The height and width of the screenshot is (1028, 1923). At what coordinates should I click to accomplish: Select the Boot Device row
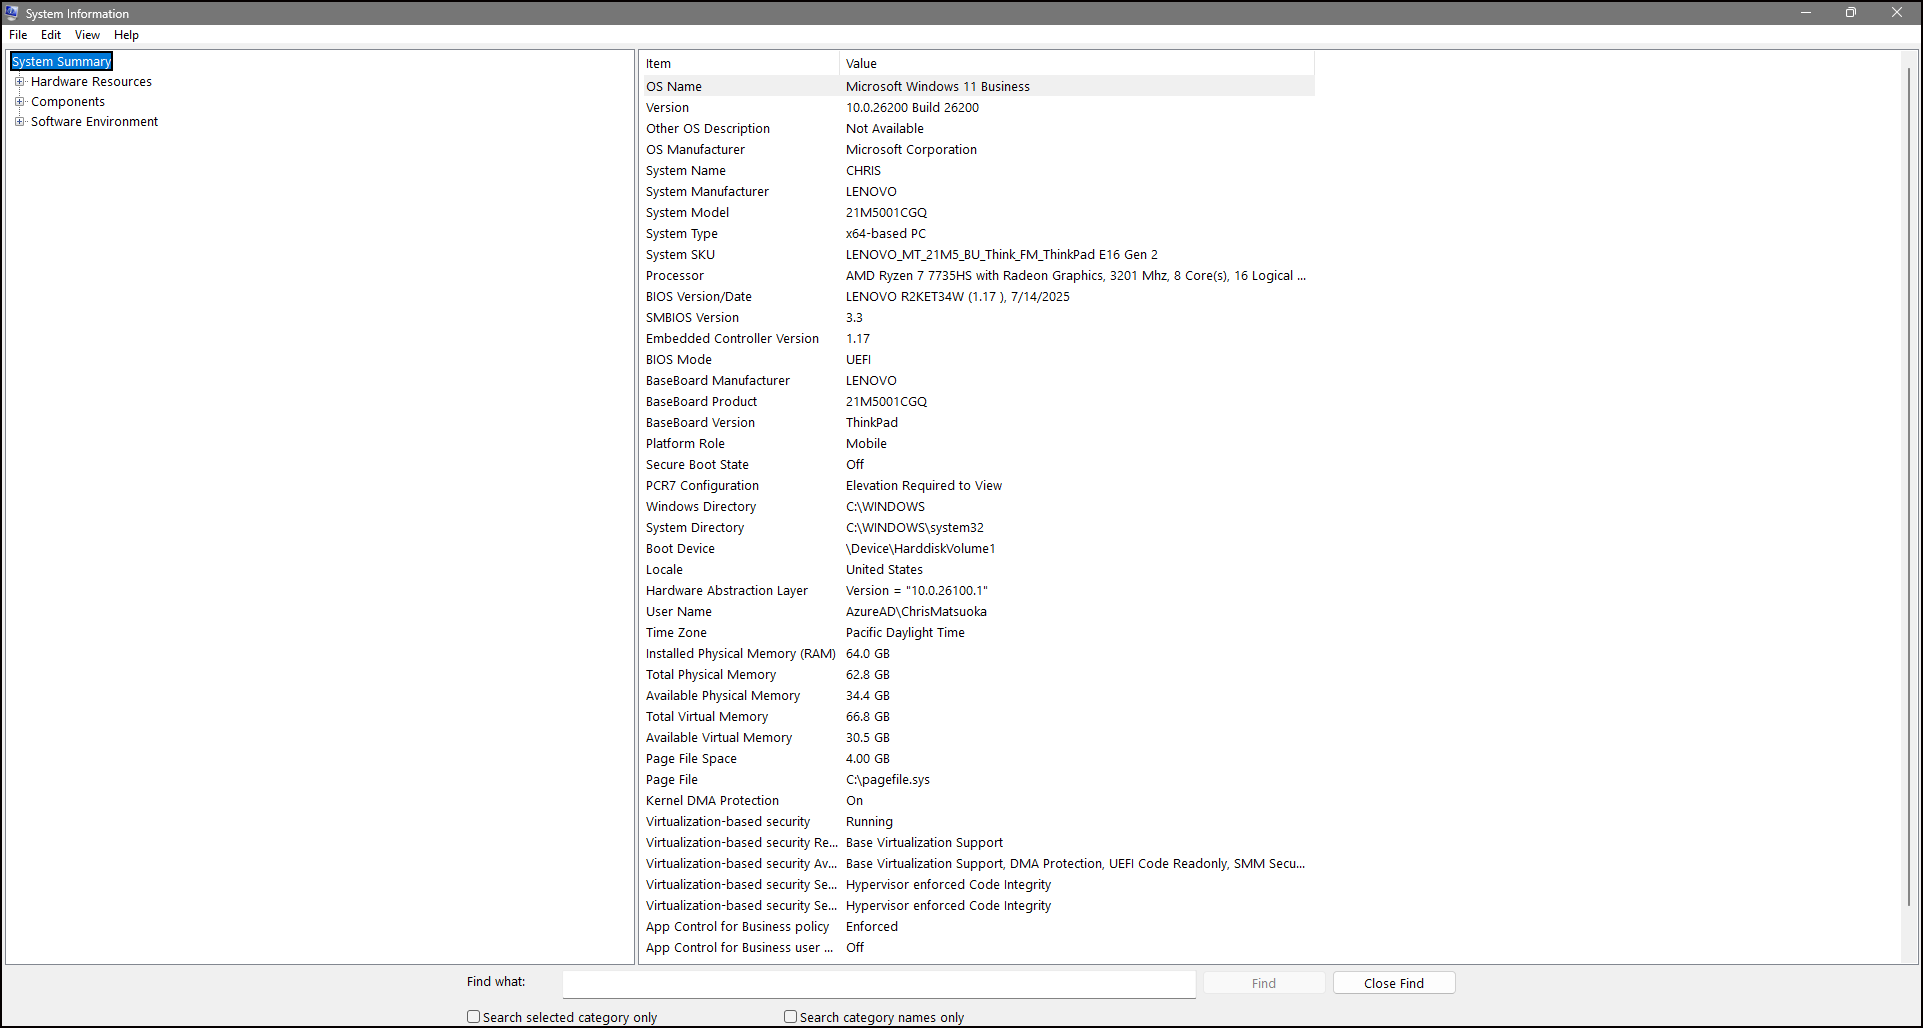click(977, 549)
